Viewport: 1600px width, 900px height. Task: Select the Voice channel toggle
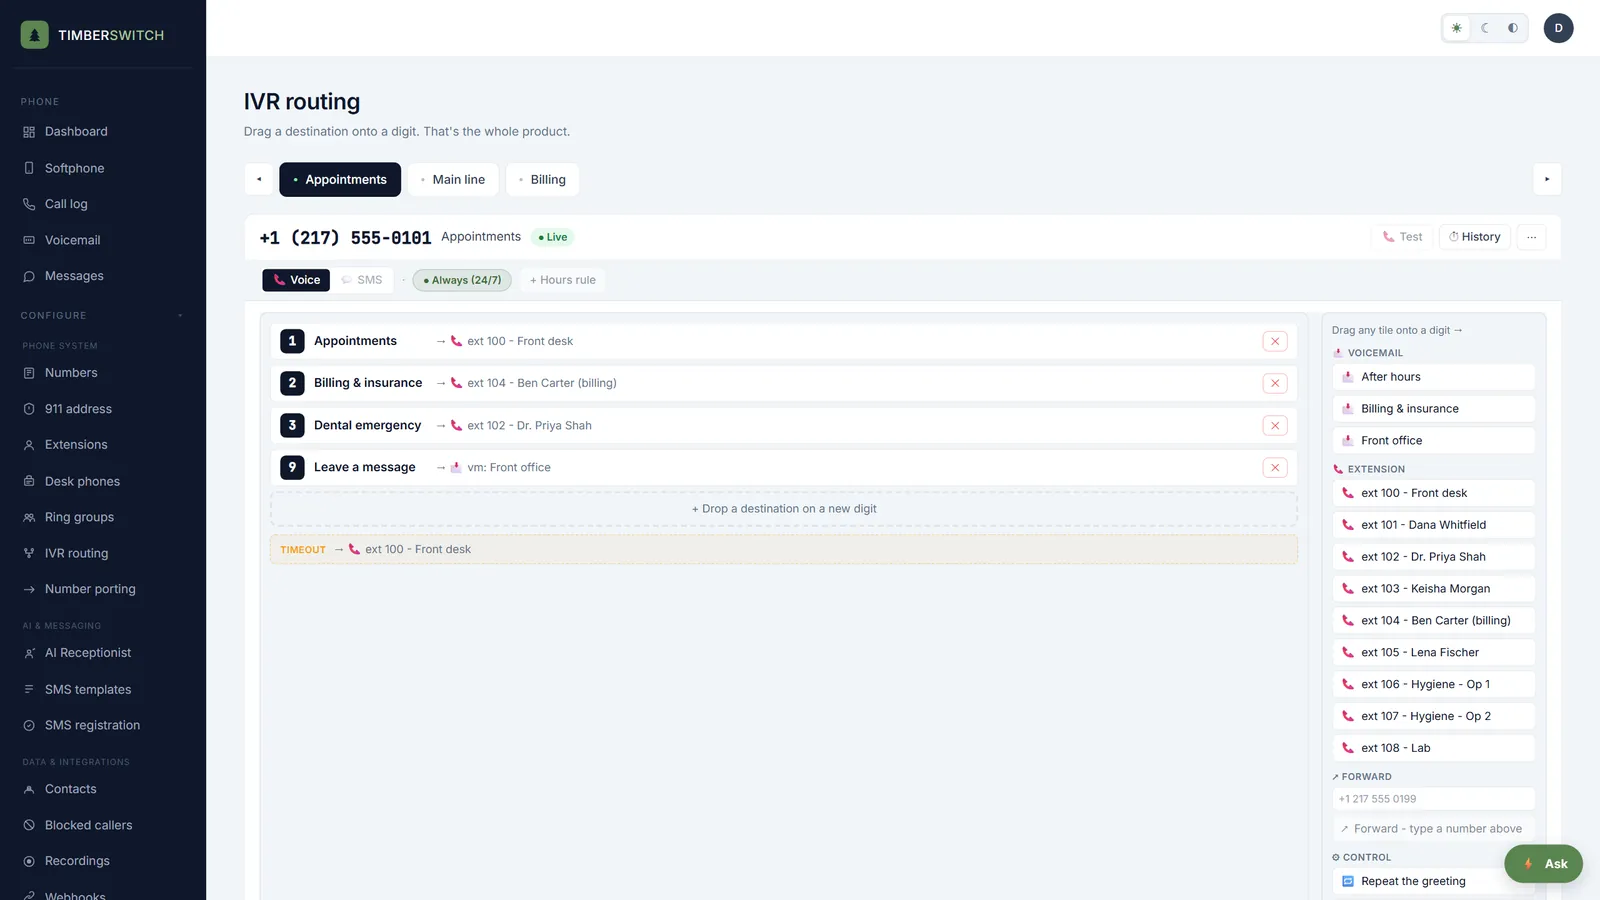[x=296, y=280]
